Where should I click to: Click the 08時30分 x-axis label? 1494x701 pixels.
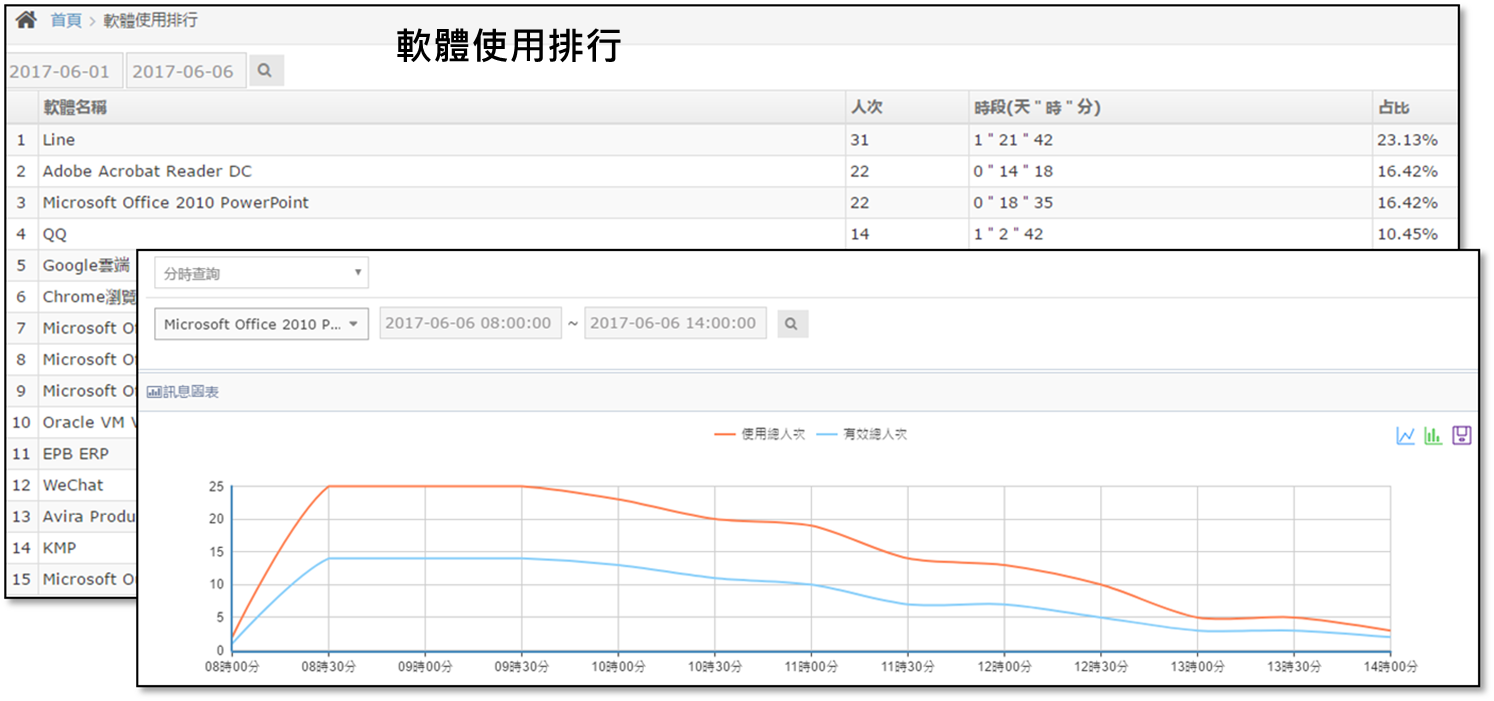(x=328, y=667)
